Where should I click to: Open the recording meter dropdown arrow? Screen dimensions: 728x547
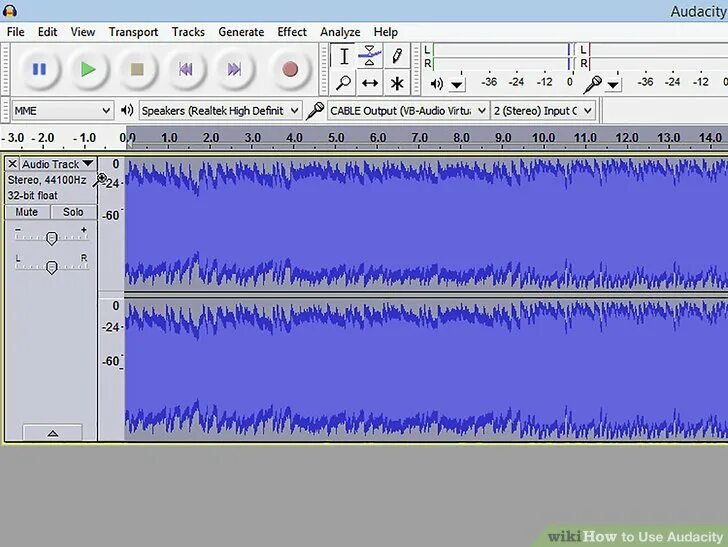coord(613,85)
